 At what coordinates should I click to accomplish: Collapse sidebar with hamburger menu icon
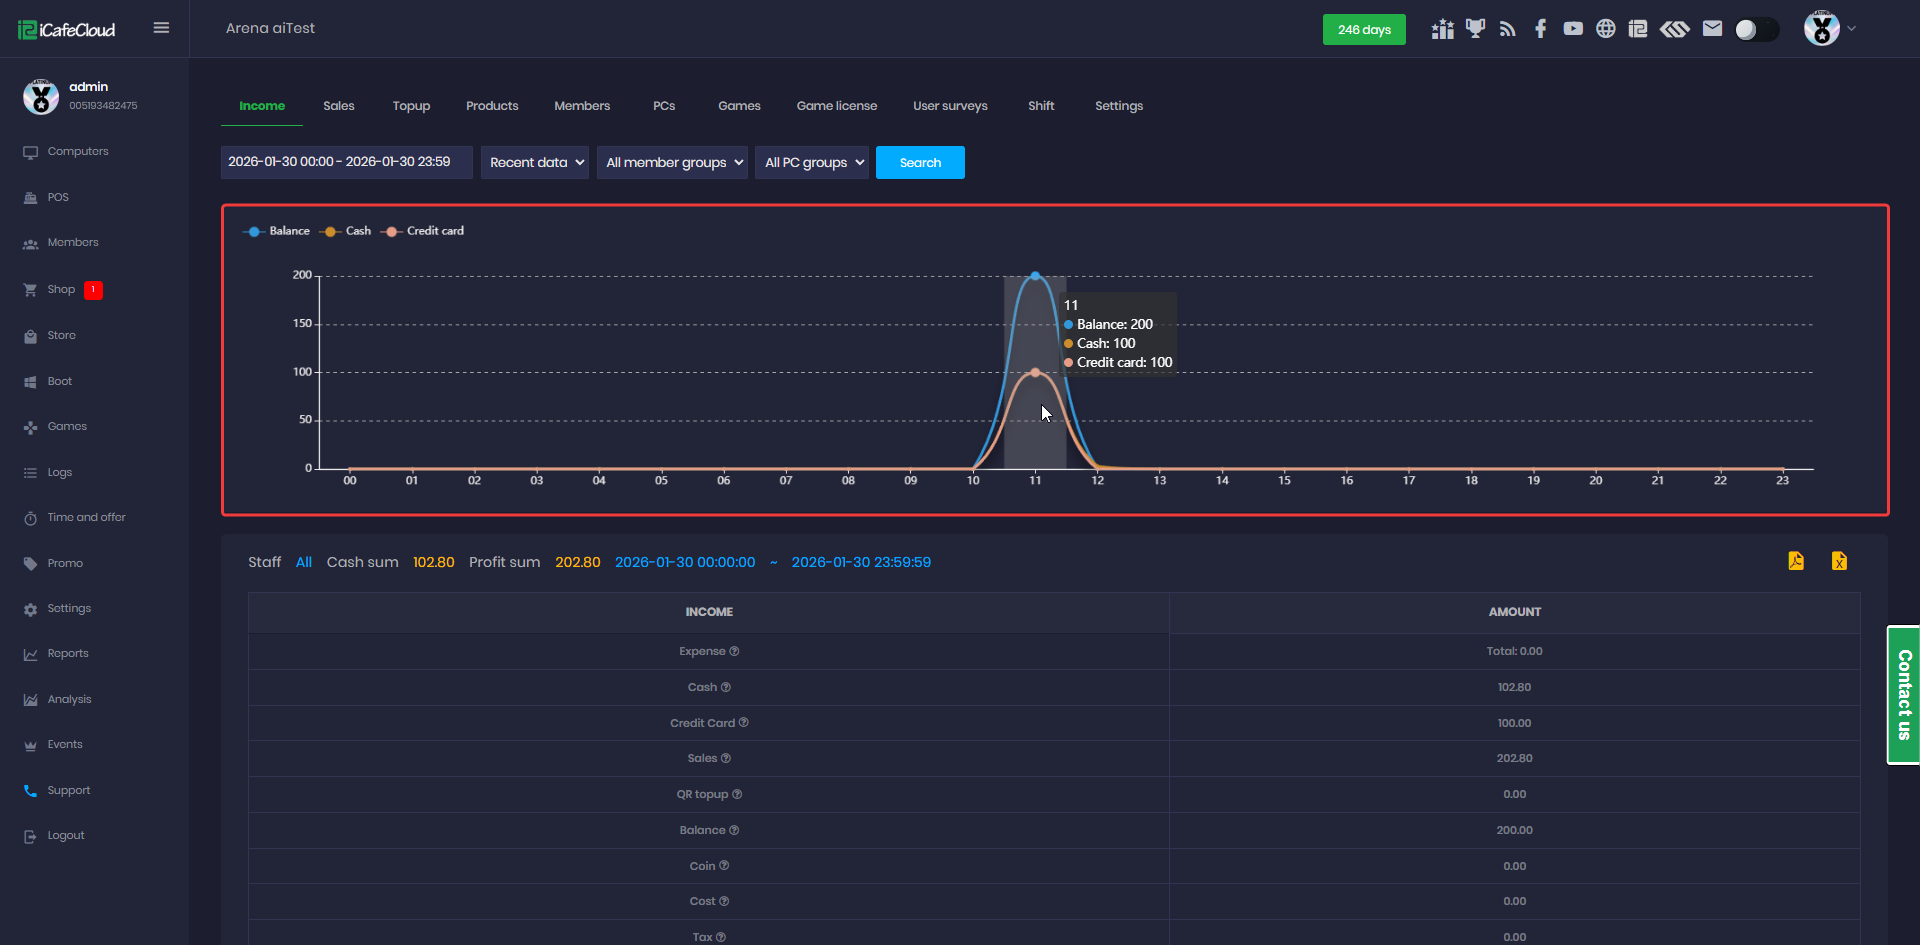point(161,28)
